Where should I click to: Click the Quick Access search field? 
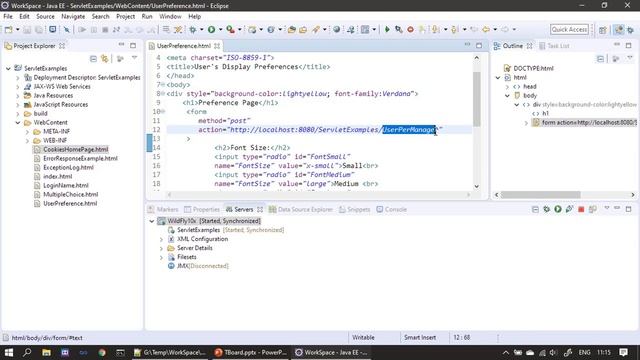pyautogui.click(x=569, y=29)
